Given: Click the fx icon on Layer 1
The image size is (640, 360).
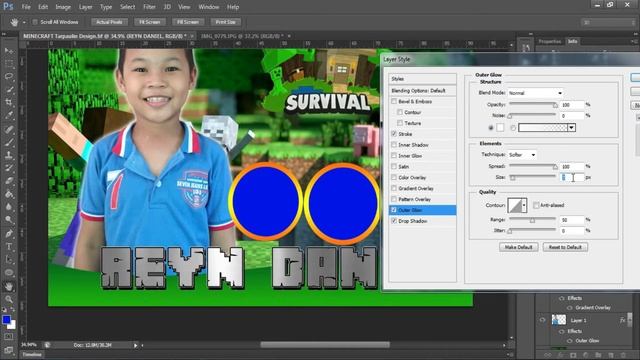Looking at the screenshot, I should coord(622,320).
